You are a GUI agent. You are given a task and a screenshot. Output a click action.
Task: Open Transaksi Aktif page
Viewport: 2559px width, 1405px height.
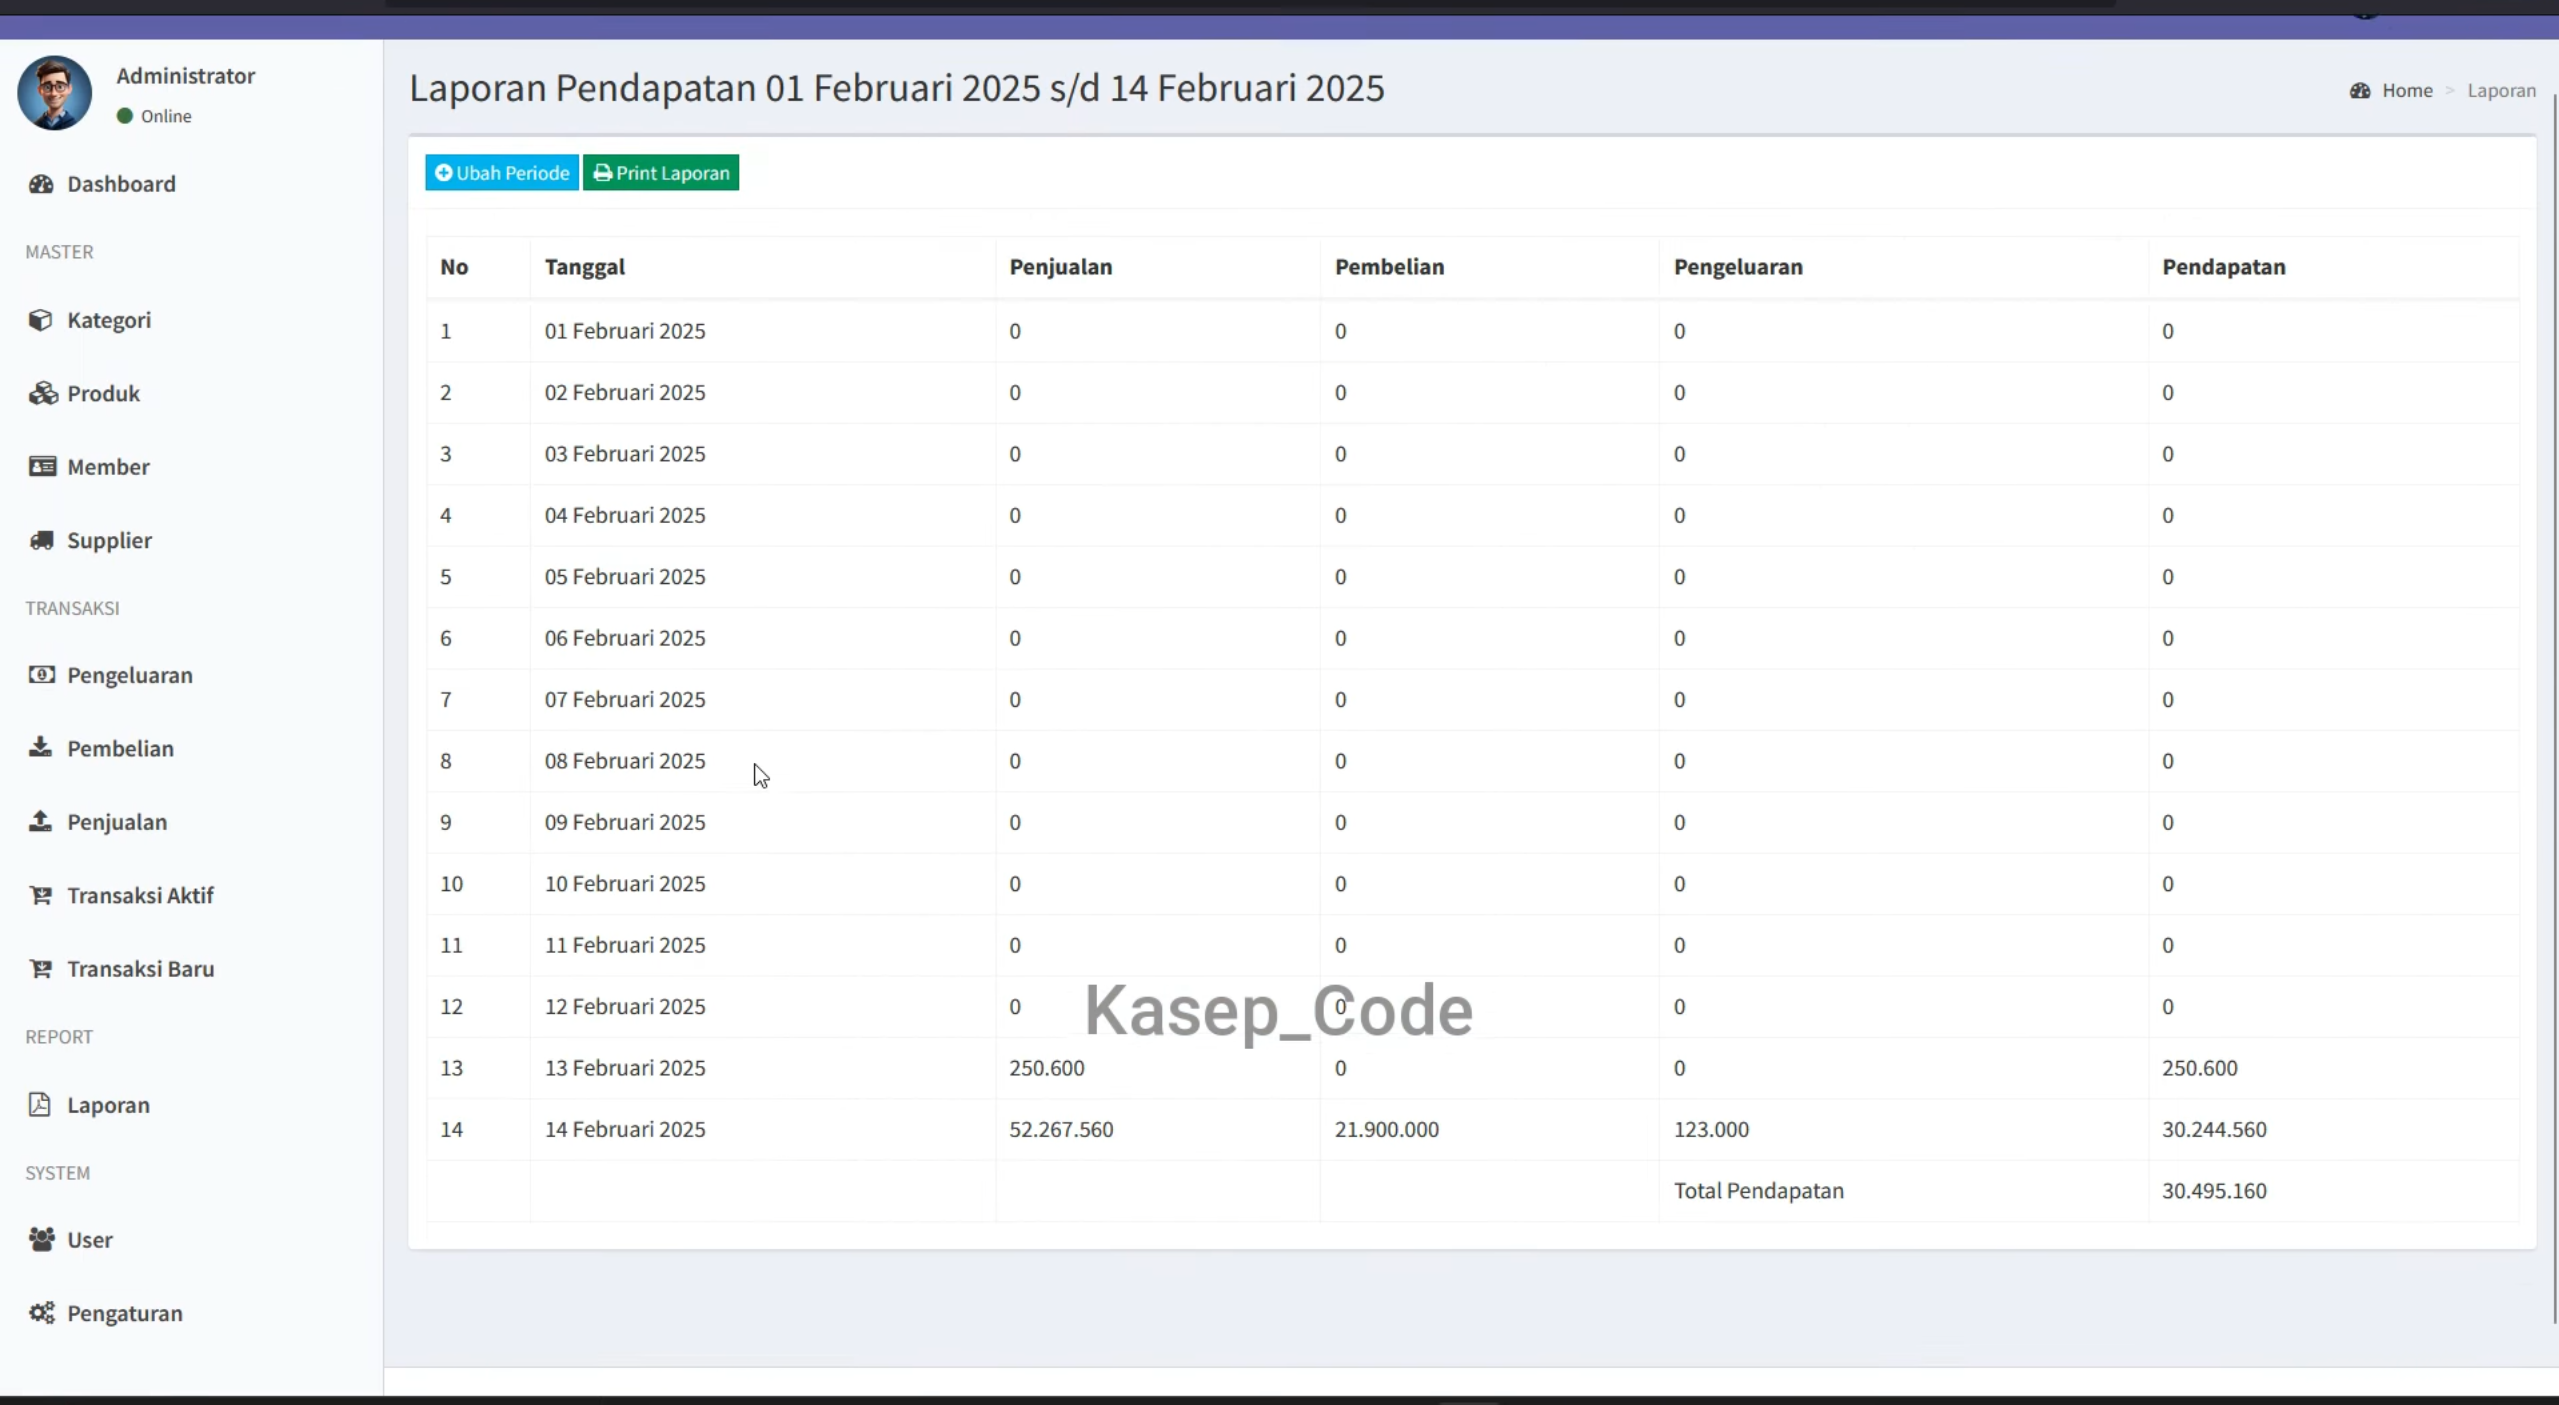(x=191, y=895)
